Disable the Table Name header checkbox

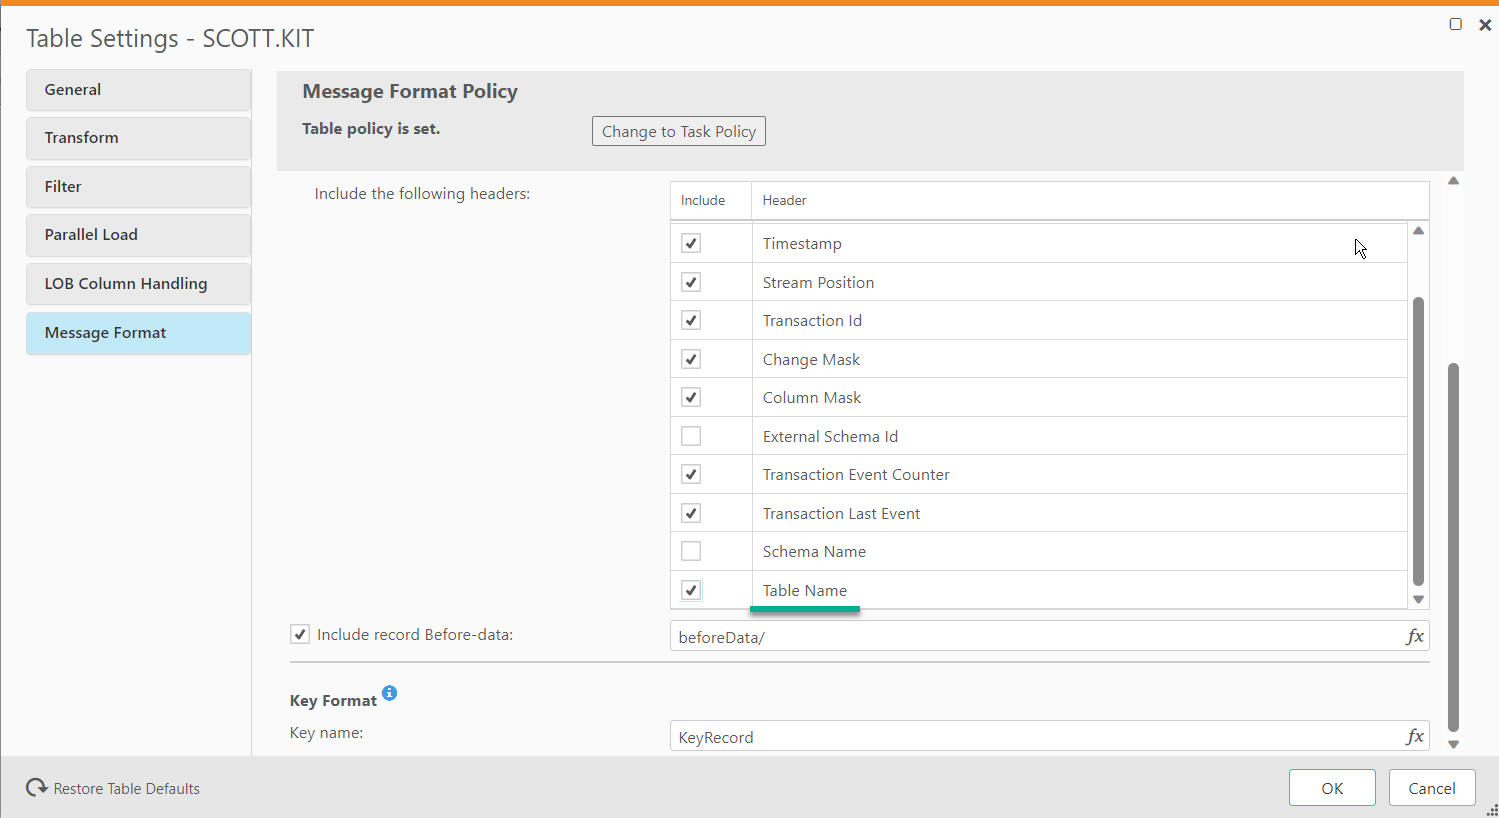coord(691,590)
